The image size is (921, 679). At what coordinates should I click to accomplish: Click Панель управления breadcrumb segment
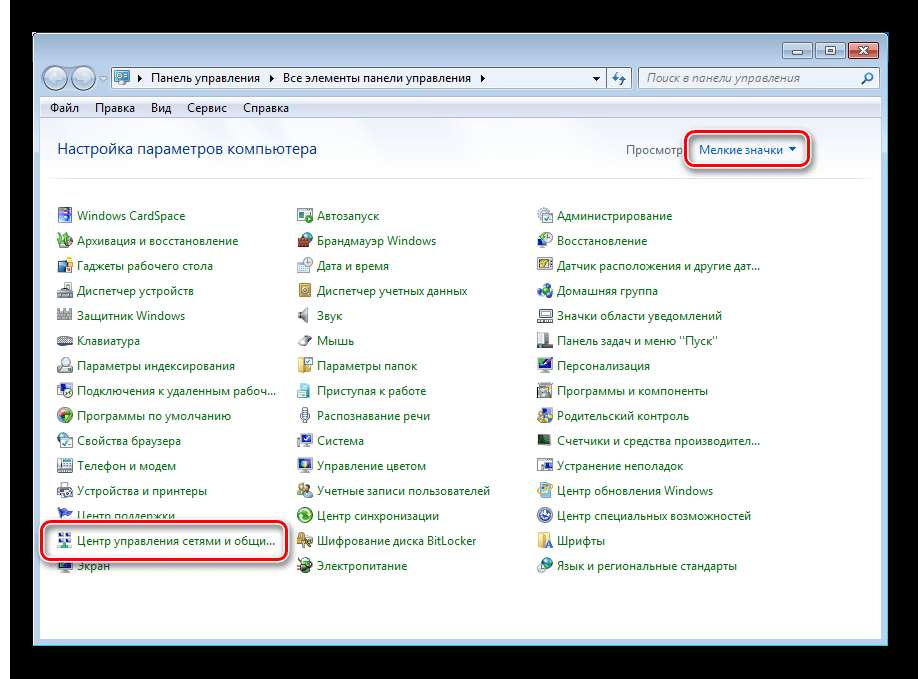205,78
